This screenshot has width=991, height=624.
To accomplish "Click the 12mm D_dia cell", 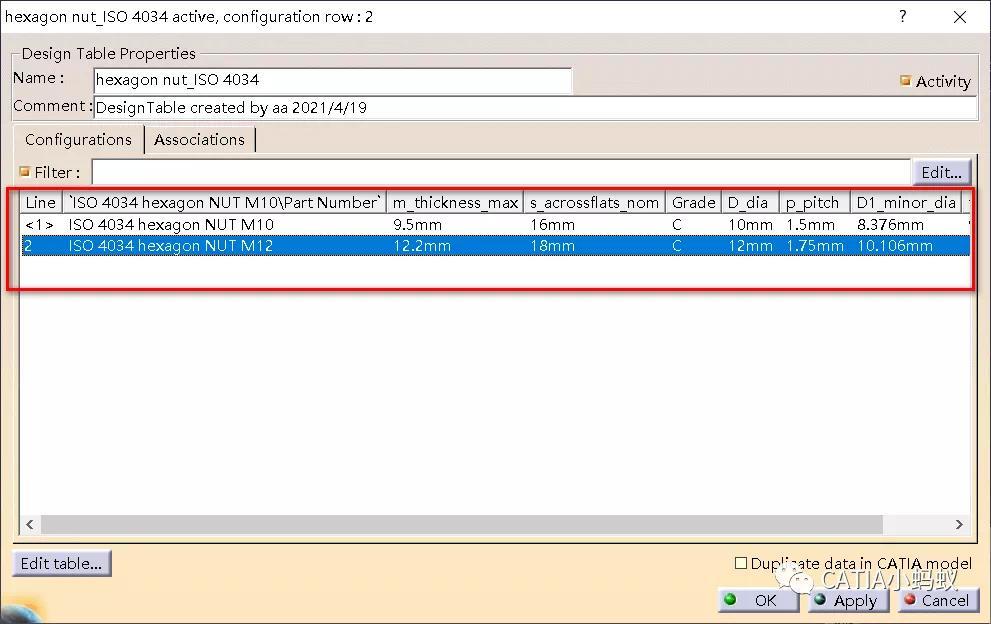I will [750, 245].
